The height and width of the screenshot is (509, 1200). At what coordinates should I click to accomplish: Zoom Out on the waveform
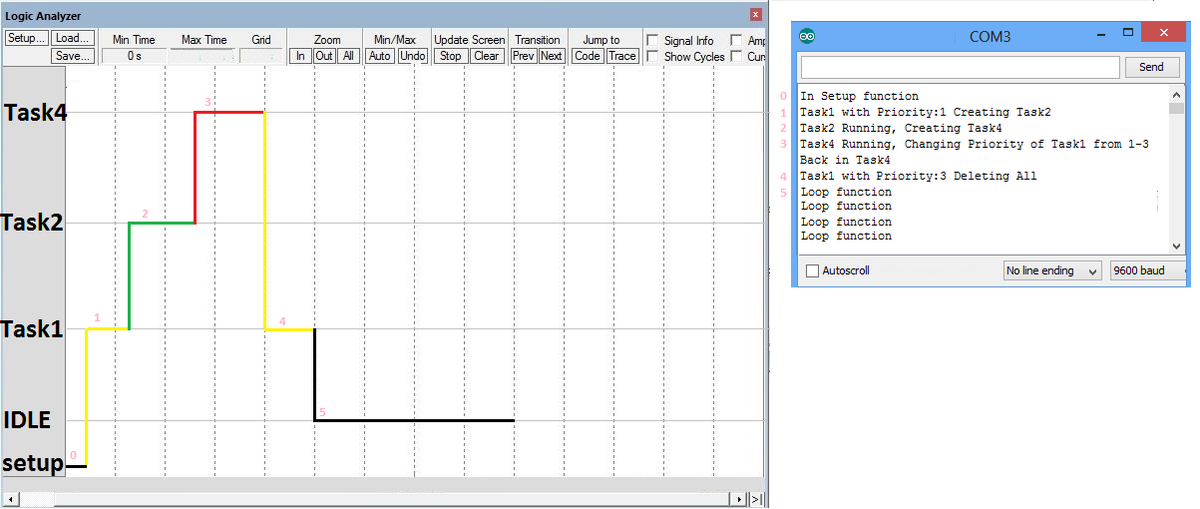[x=324, y=56]
